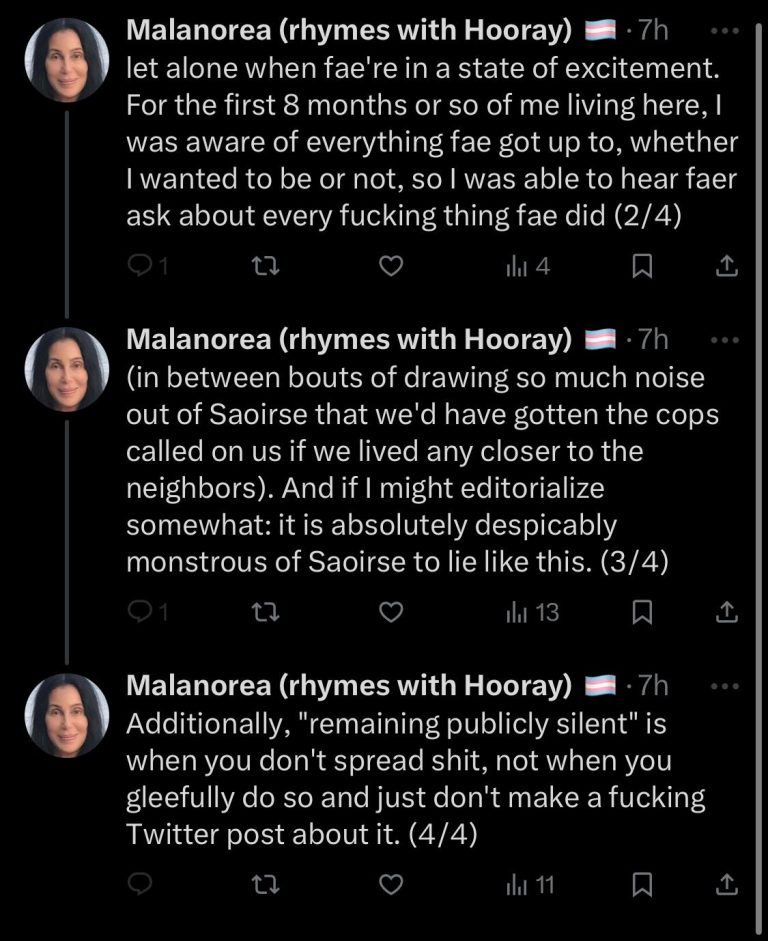Viewport: 768px width, 941px height.
Task: Bookmark the (2/4) tweet
Action: point(644,266)
